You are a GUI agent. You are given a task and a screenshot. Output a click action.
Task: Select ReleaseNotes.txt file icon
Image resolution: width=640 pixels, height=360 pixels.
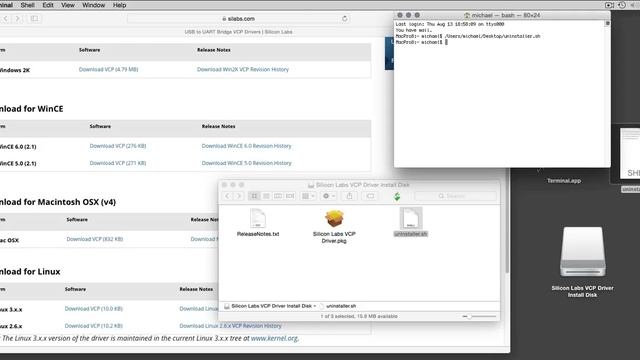258,218
